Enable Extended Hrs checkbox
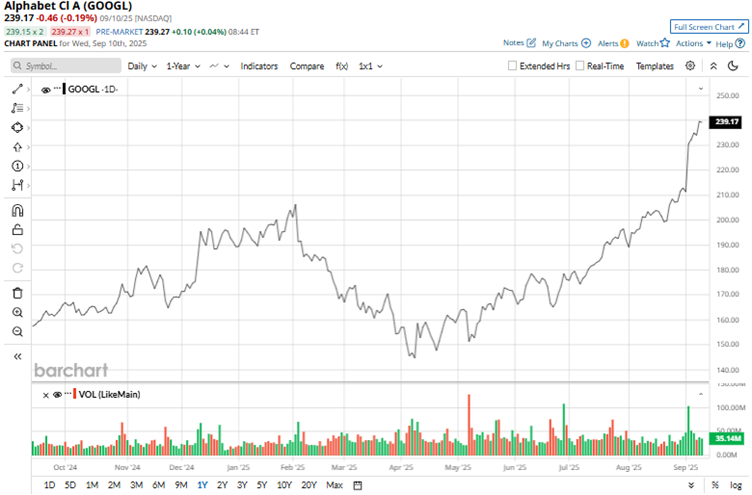The width and height of the screenshot is (752, 495). [x=512, y=65]
